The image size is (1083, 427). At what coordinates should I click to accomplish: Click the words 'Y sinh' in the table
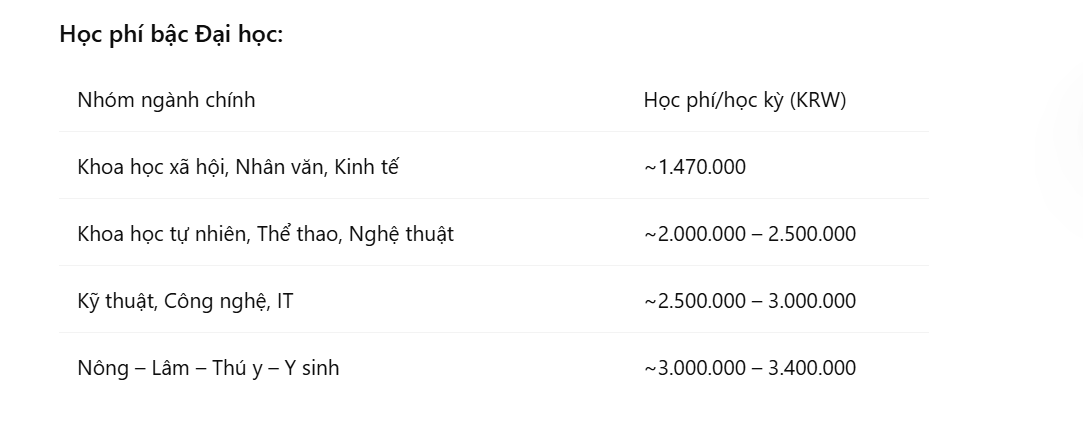(311, 368)
